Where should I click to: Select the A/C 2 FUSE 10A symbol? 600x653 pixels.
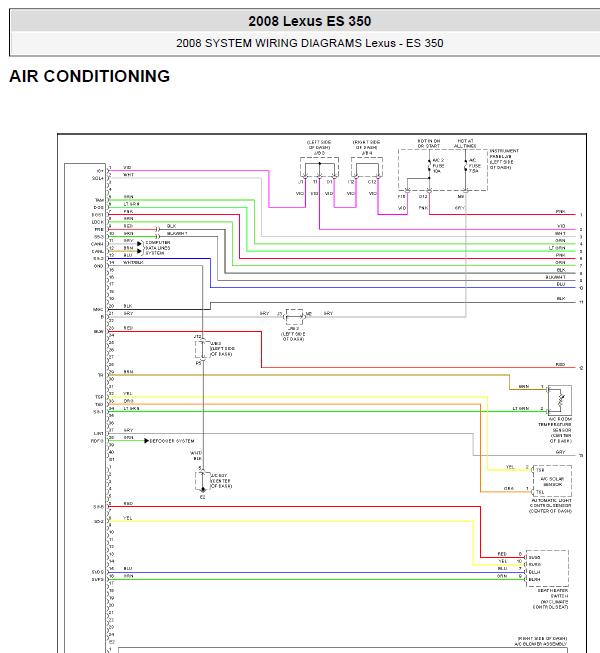tap(429, 166)
